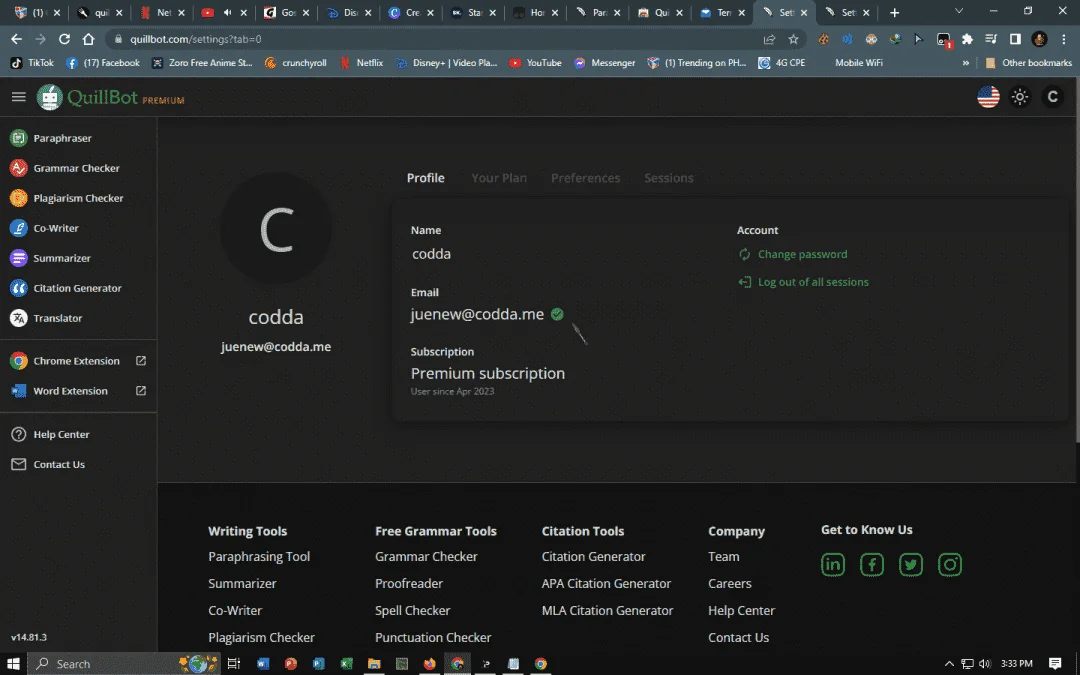This screenshot has height=675, width=1080.
Task: Switch to the Profile tab
Action: point(426,178)
